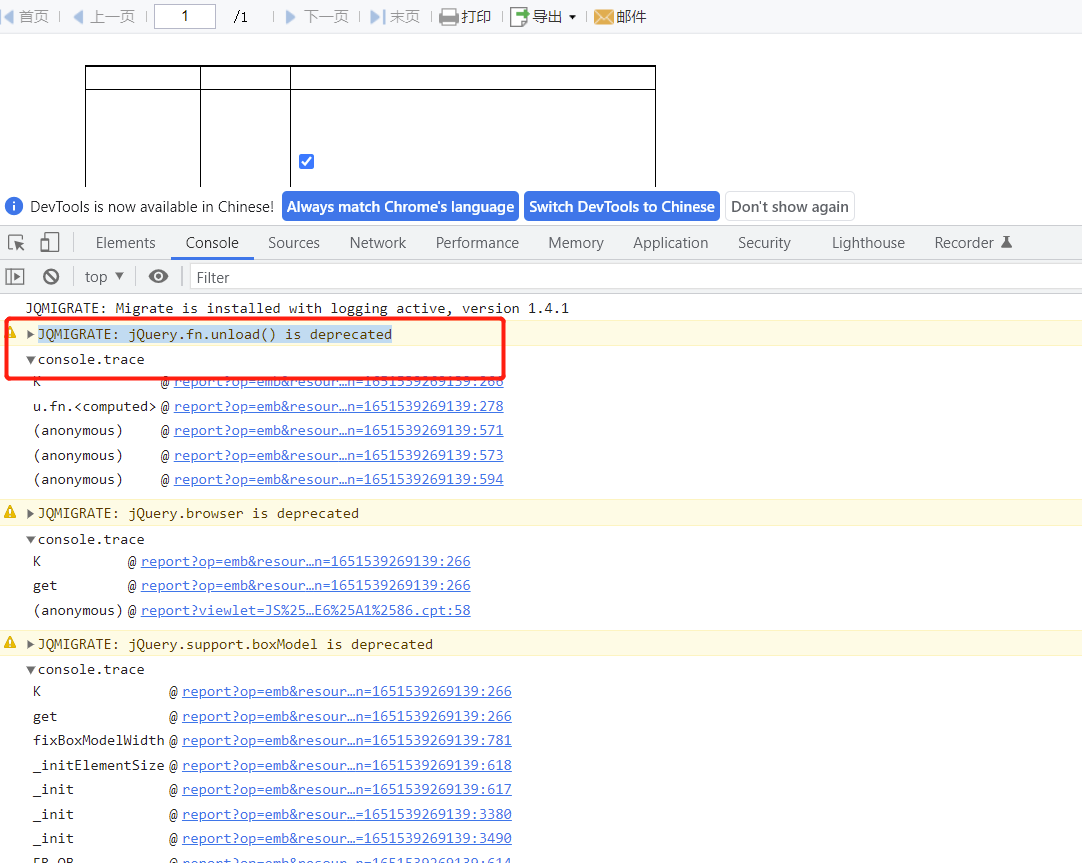Switch to the Security tab
The height and width of the screenshot is (863, 1082).
[x=764, y=243]
